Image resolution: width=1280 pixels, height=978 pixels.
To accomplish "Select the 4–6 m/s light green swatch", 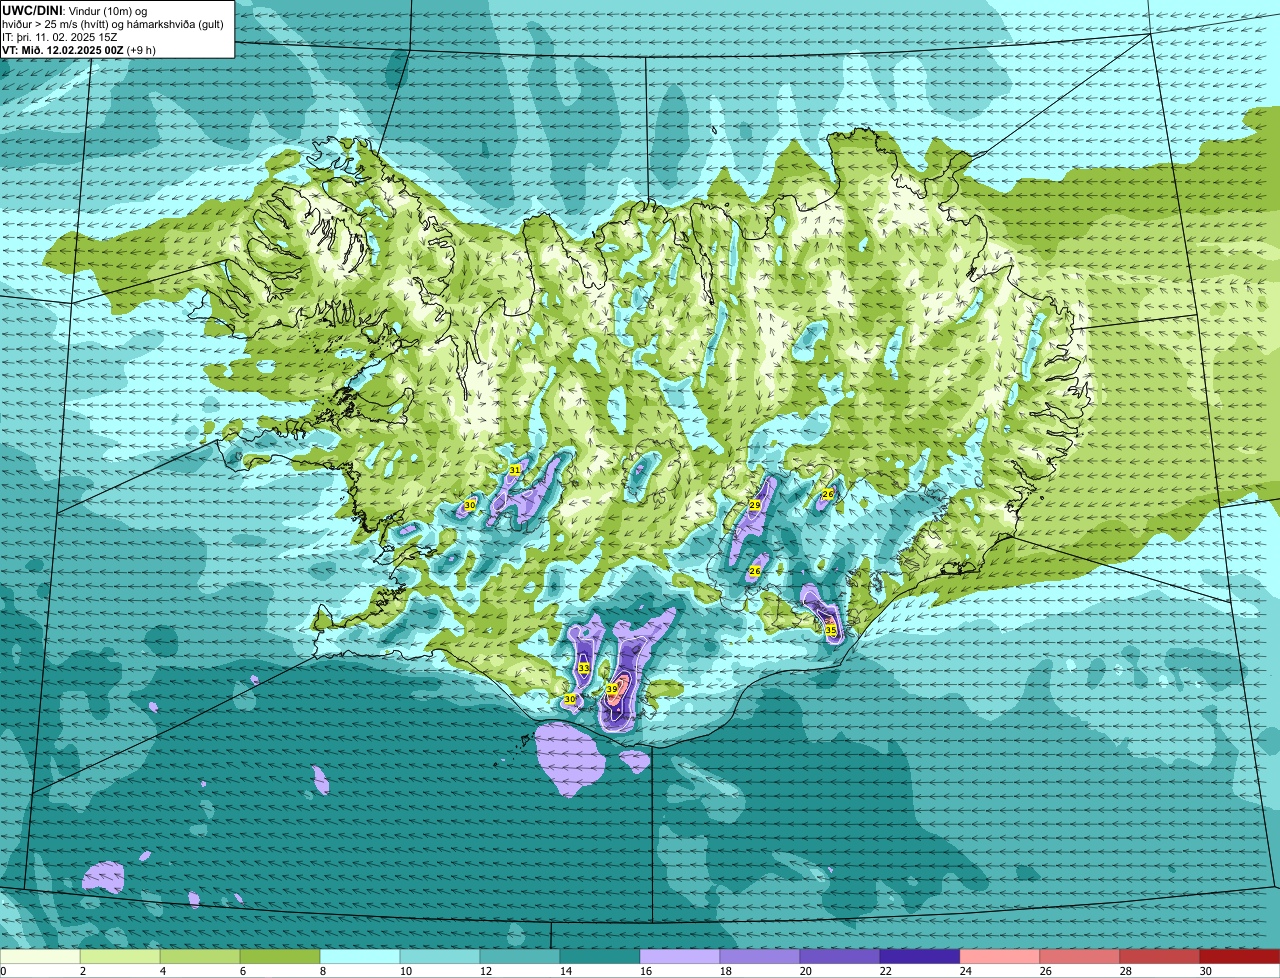I will point(200,956).
